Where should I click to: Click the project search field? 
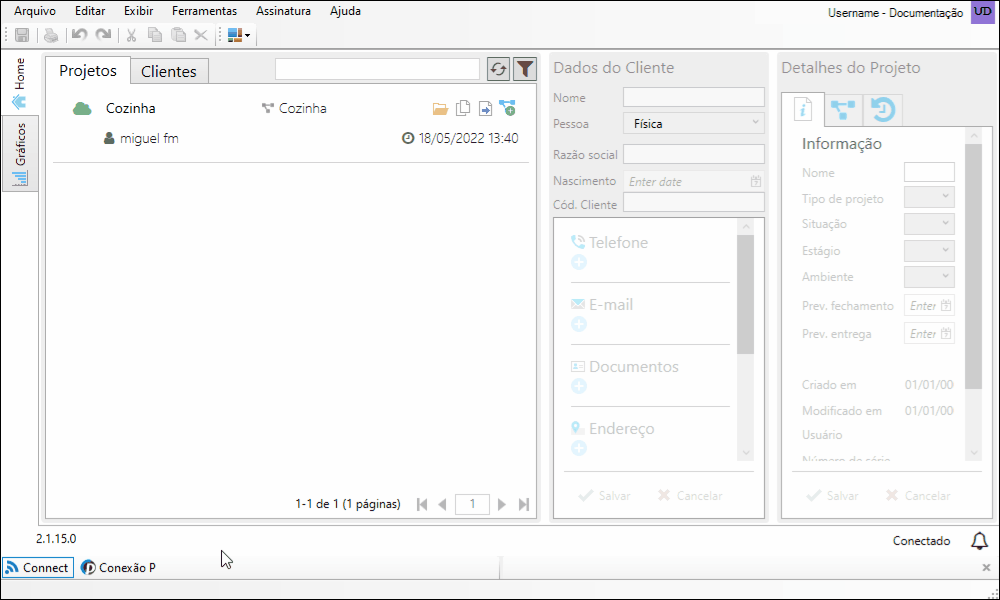pyautogui.click(x=377, y=69)
